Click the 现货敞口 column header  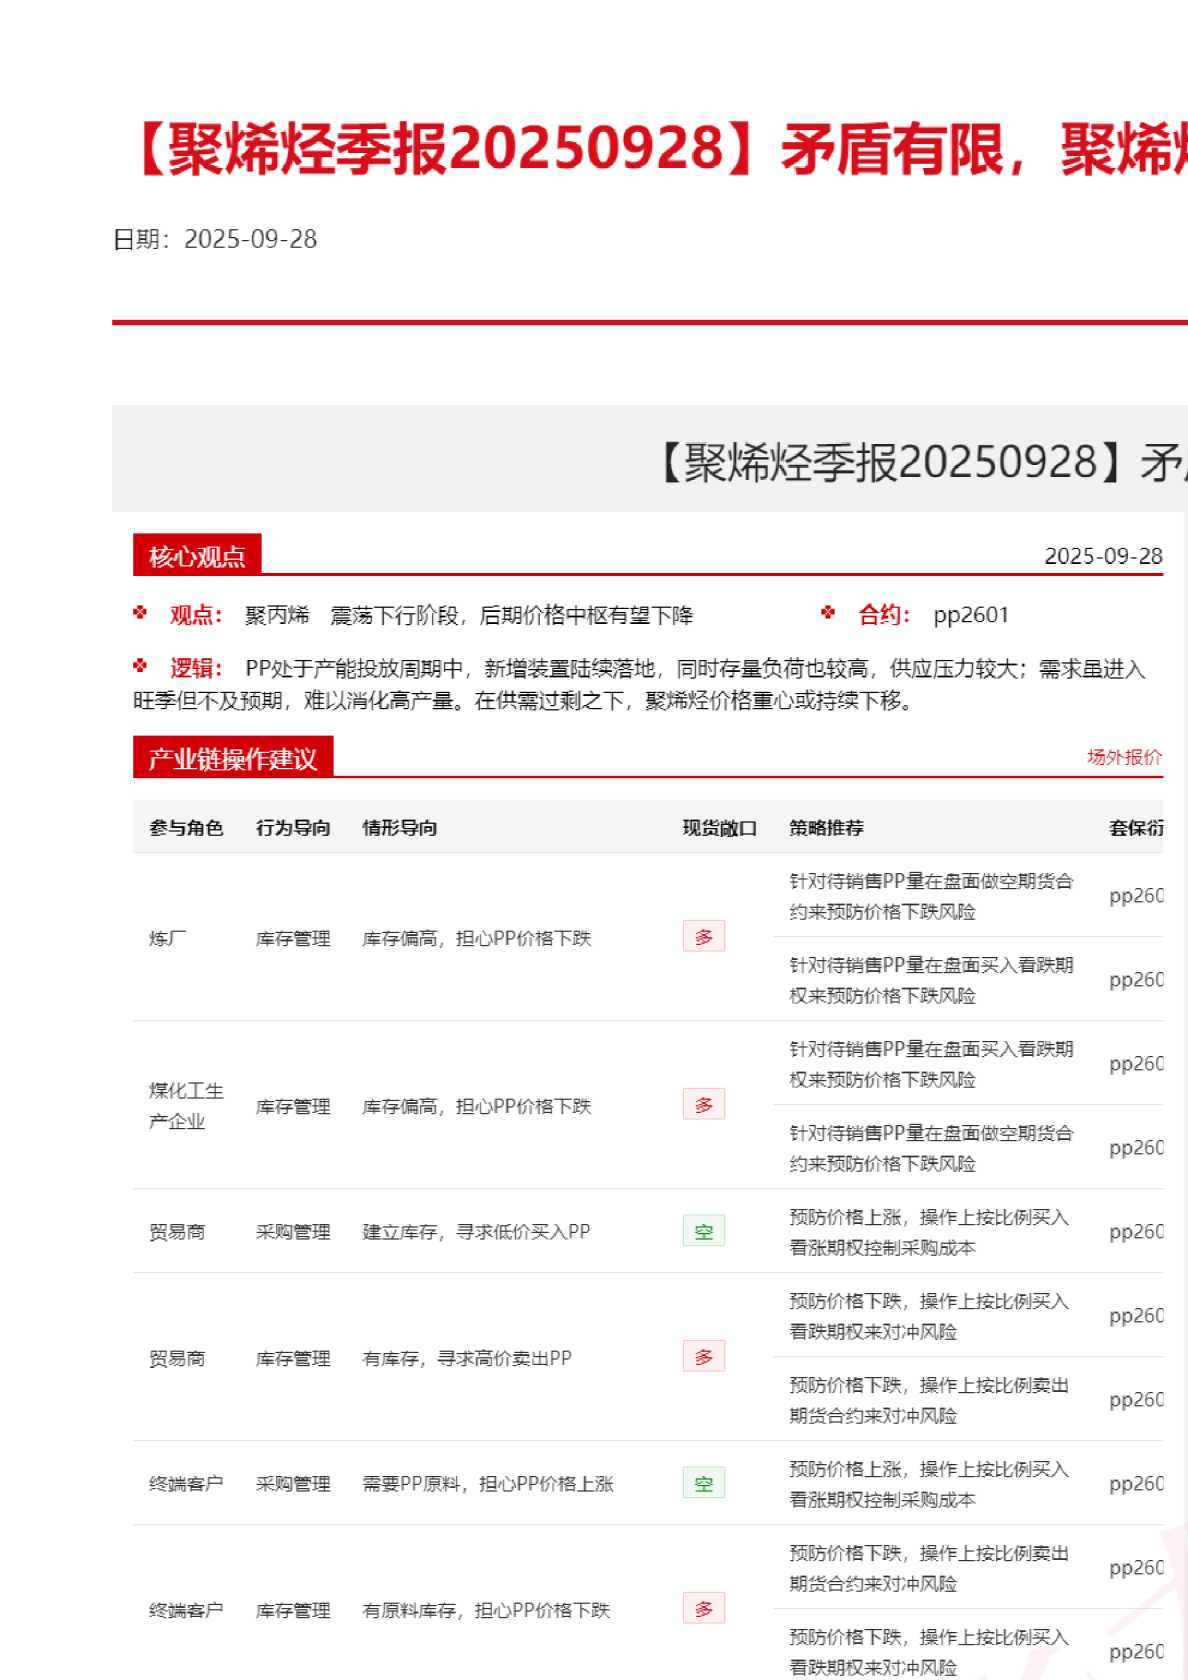[x=720, y=828]
